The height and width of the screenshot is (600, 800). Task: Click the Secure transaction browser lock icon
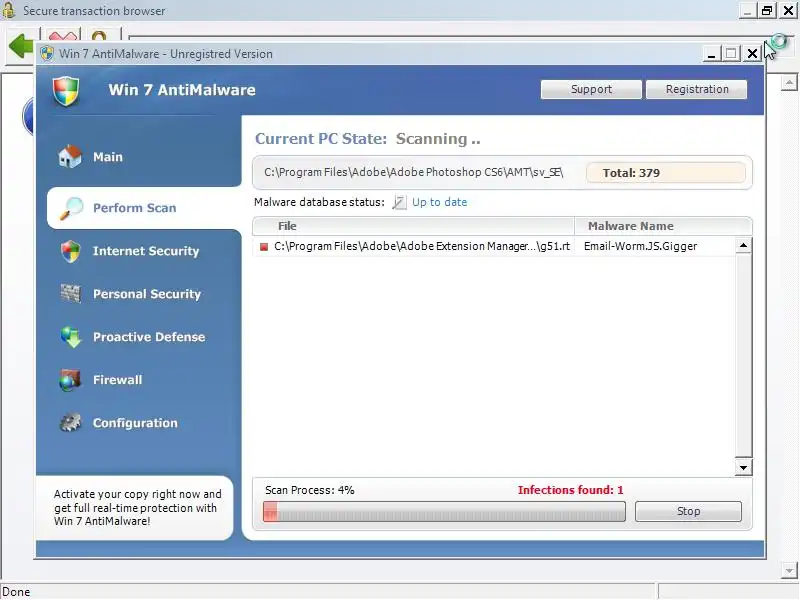[x=8, y=10]
